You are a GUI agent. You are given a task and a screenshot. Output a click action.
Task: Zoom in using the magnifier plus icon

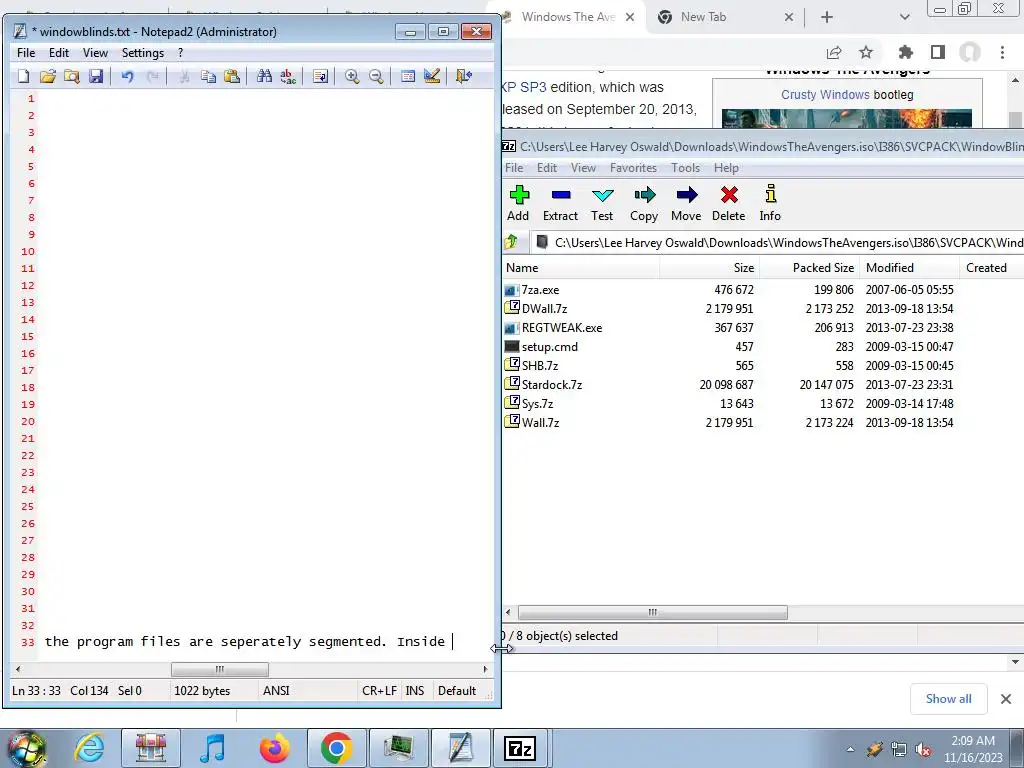click(x=352, y=76)
